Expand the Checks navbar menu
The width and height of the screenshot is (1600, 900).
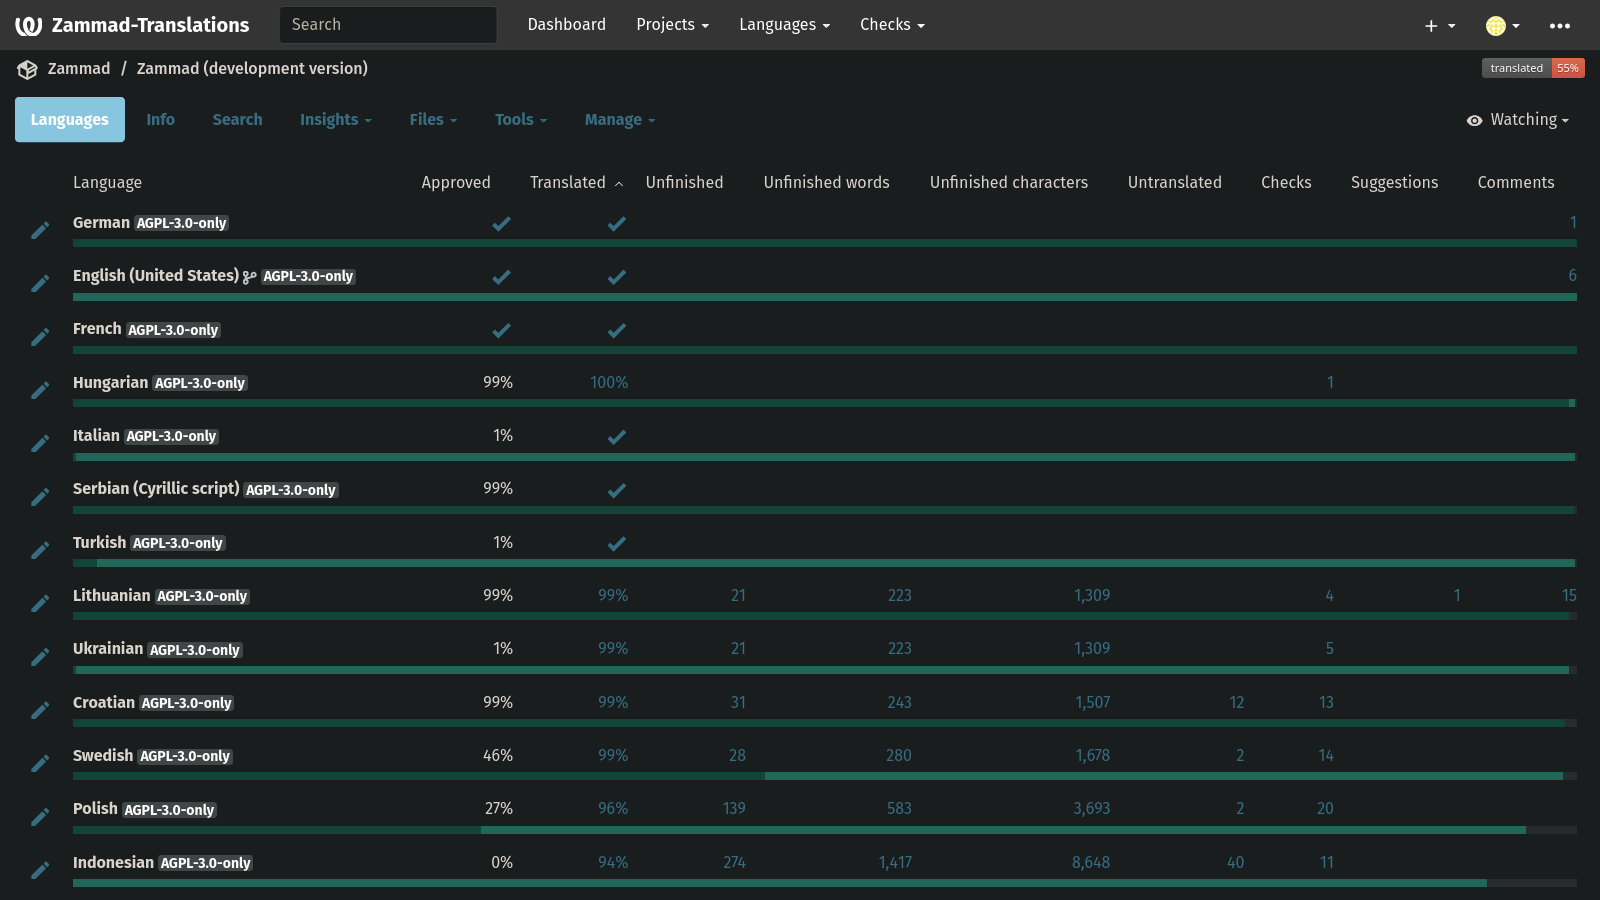click(x=892, y=25)
